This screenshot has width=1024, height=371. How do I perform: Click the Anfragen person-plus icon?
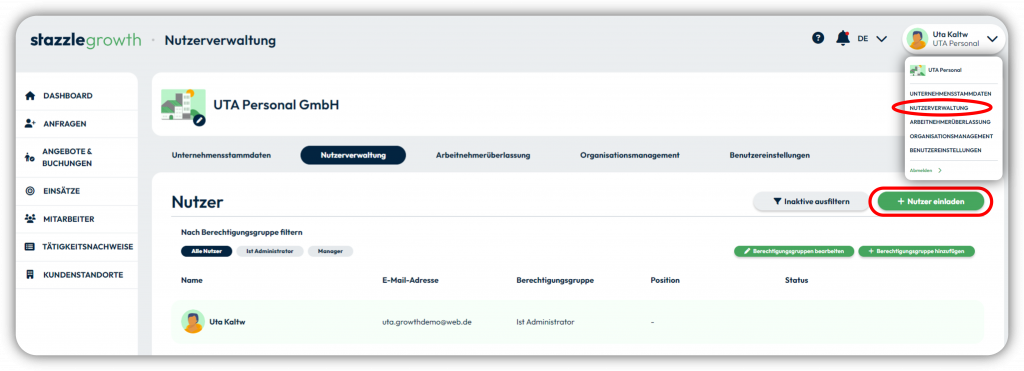(29, 123)
